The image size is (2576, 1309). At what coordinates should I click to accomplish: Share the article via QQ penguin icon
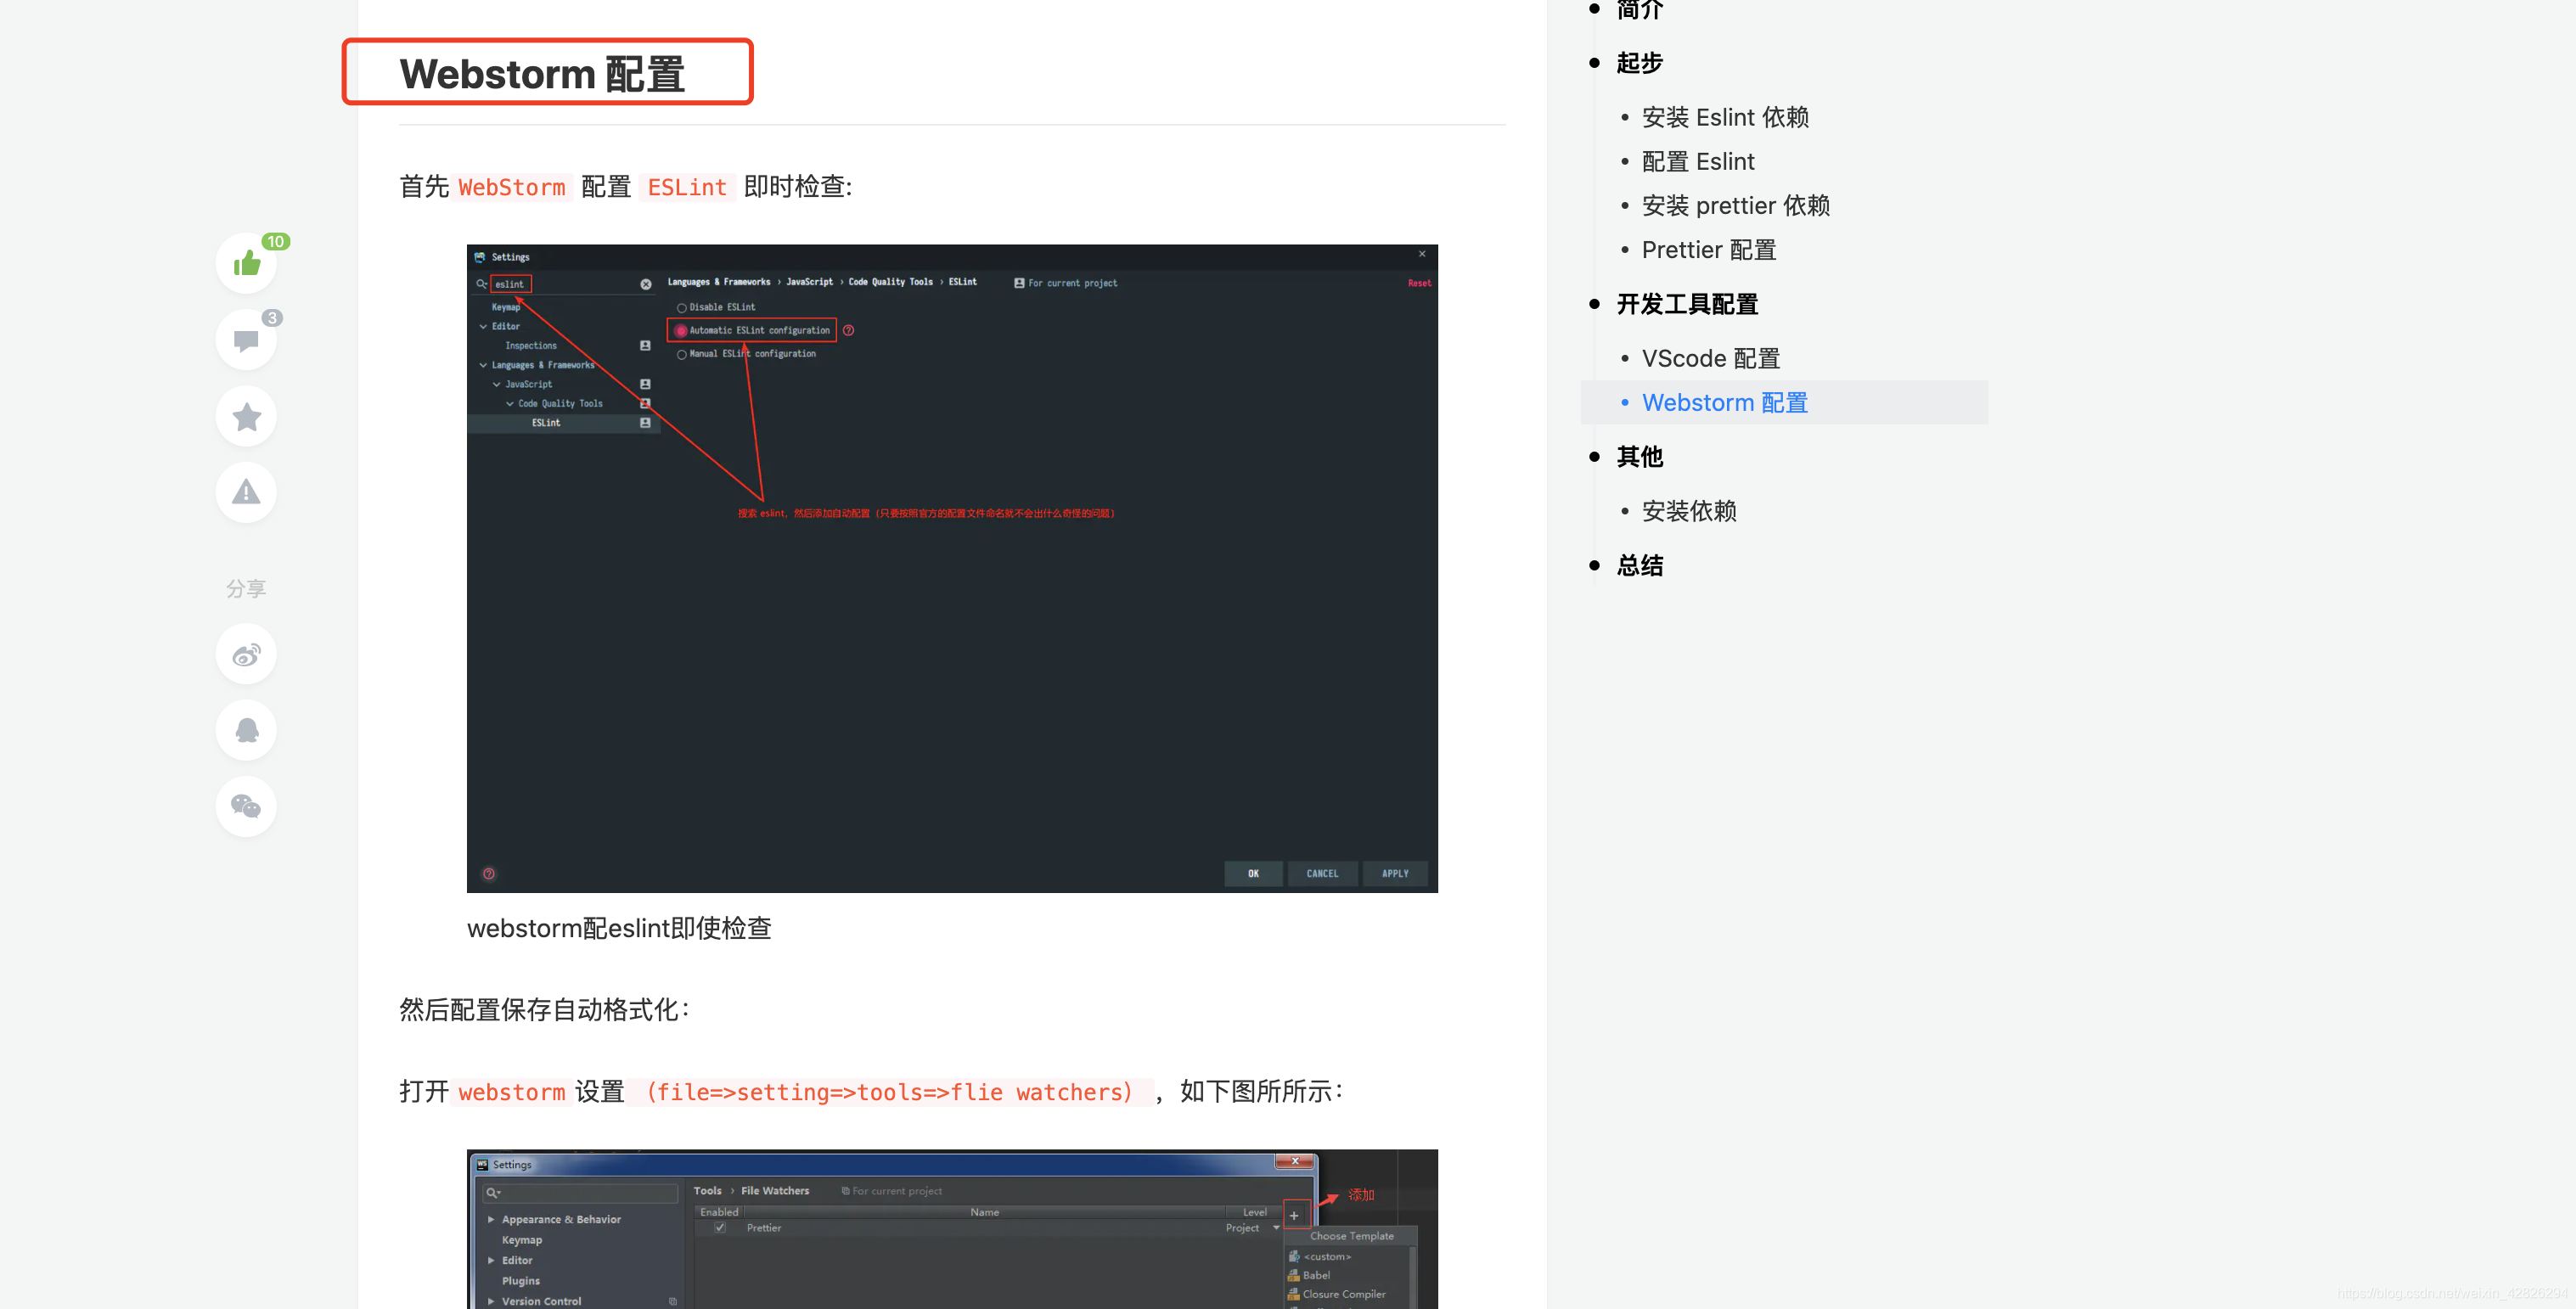click(246, 731)
